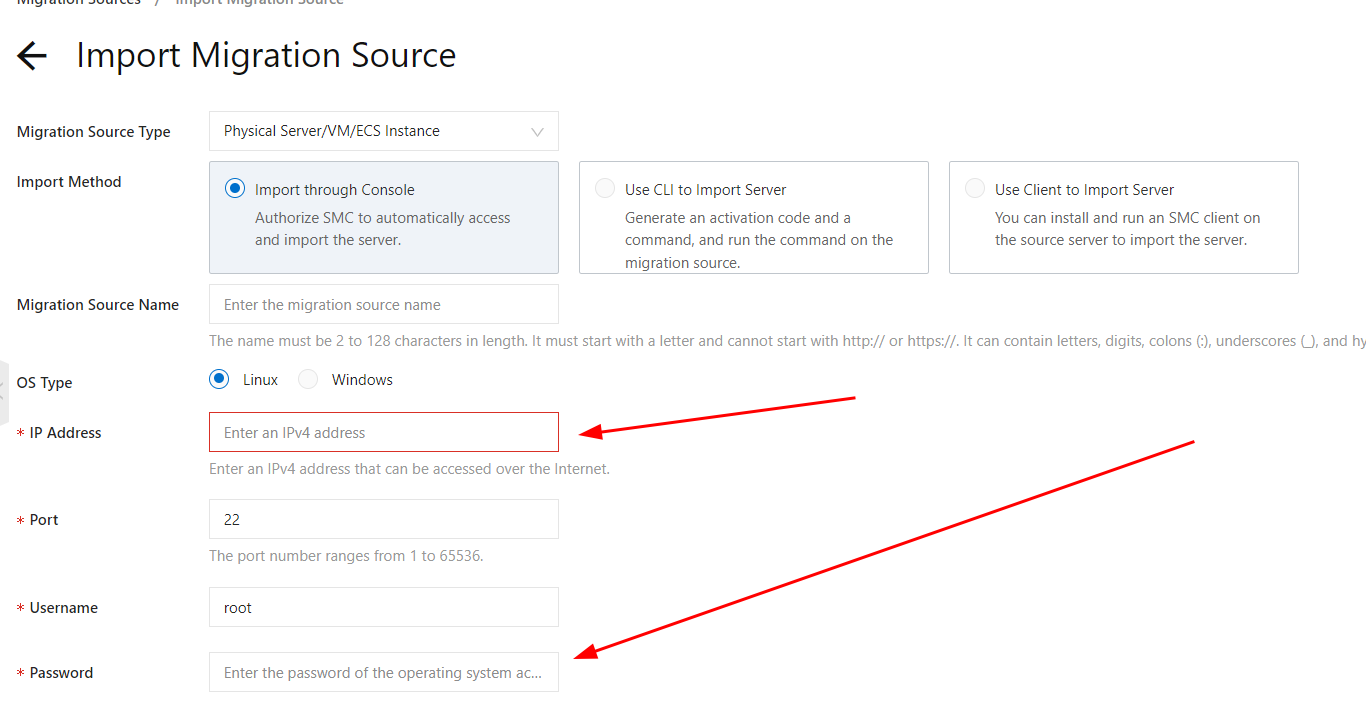Image resolution: width=1366 pixels, height=722 pixels.
Task: Click the Import Migration Source breadcrumb
Action: pyautogui.click(x=259, y=3)
